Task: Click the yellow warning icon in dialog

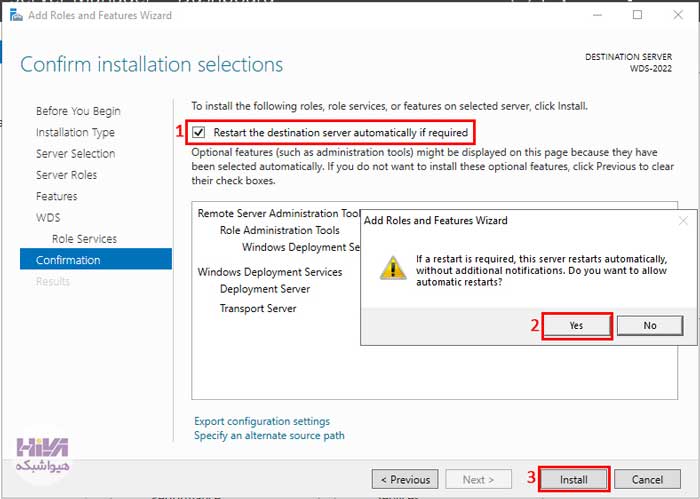Action: (x=393, y=268)
